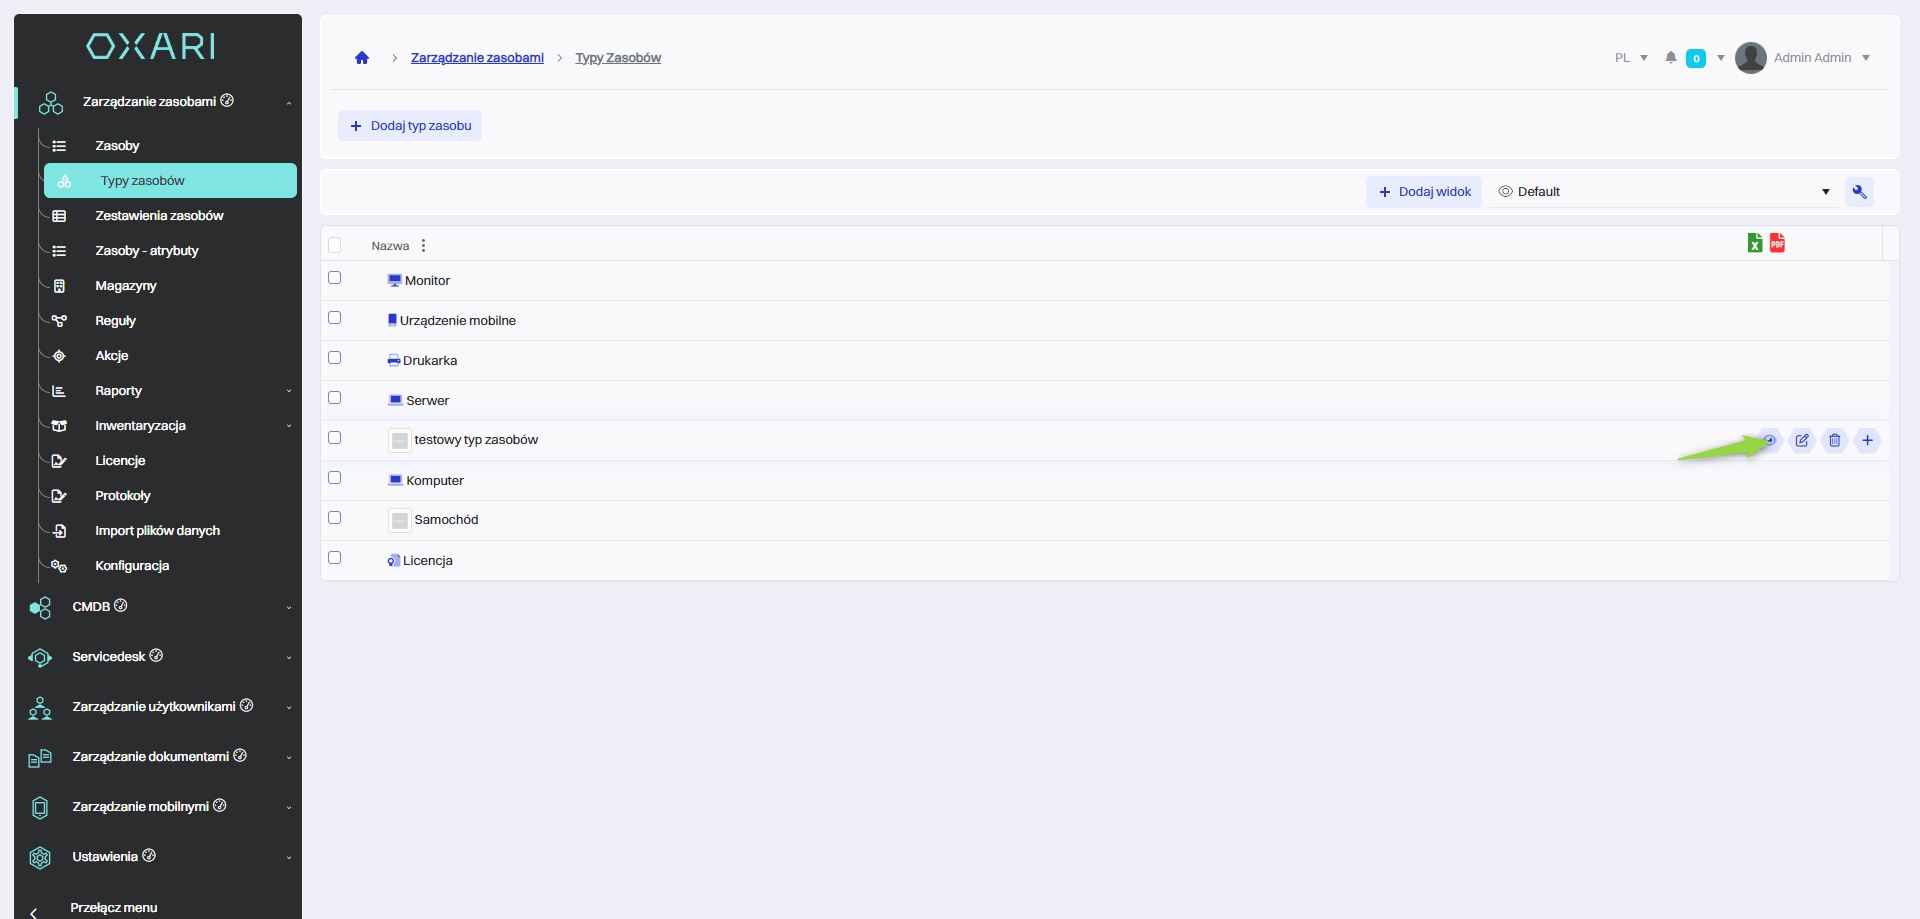Export list to Excel file icon
This screenshot has width=1920, height=919.
coord(1754,243)
